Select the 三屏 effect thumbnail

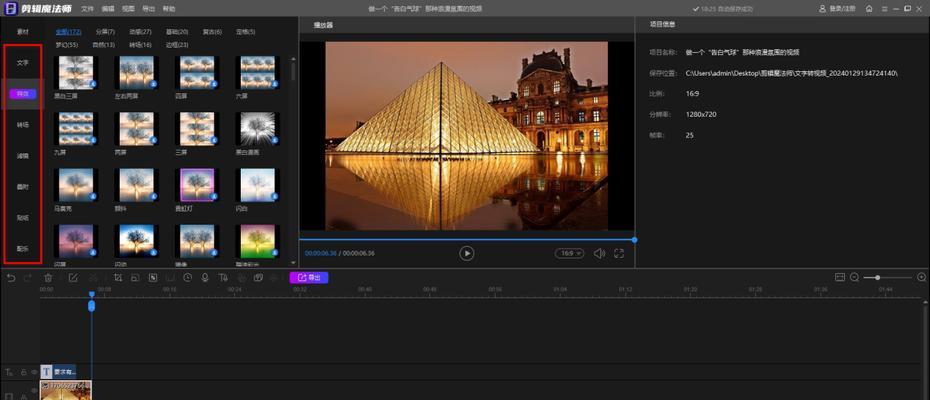(197, 129)
